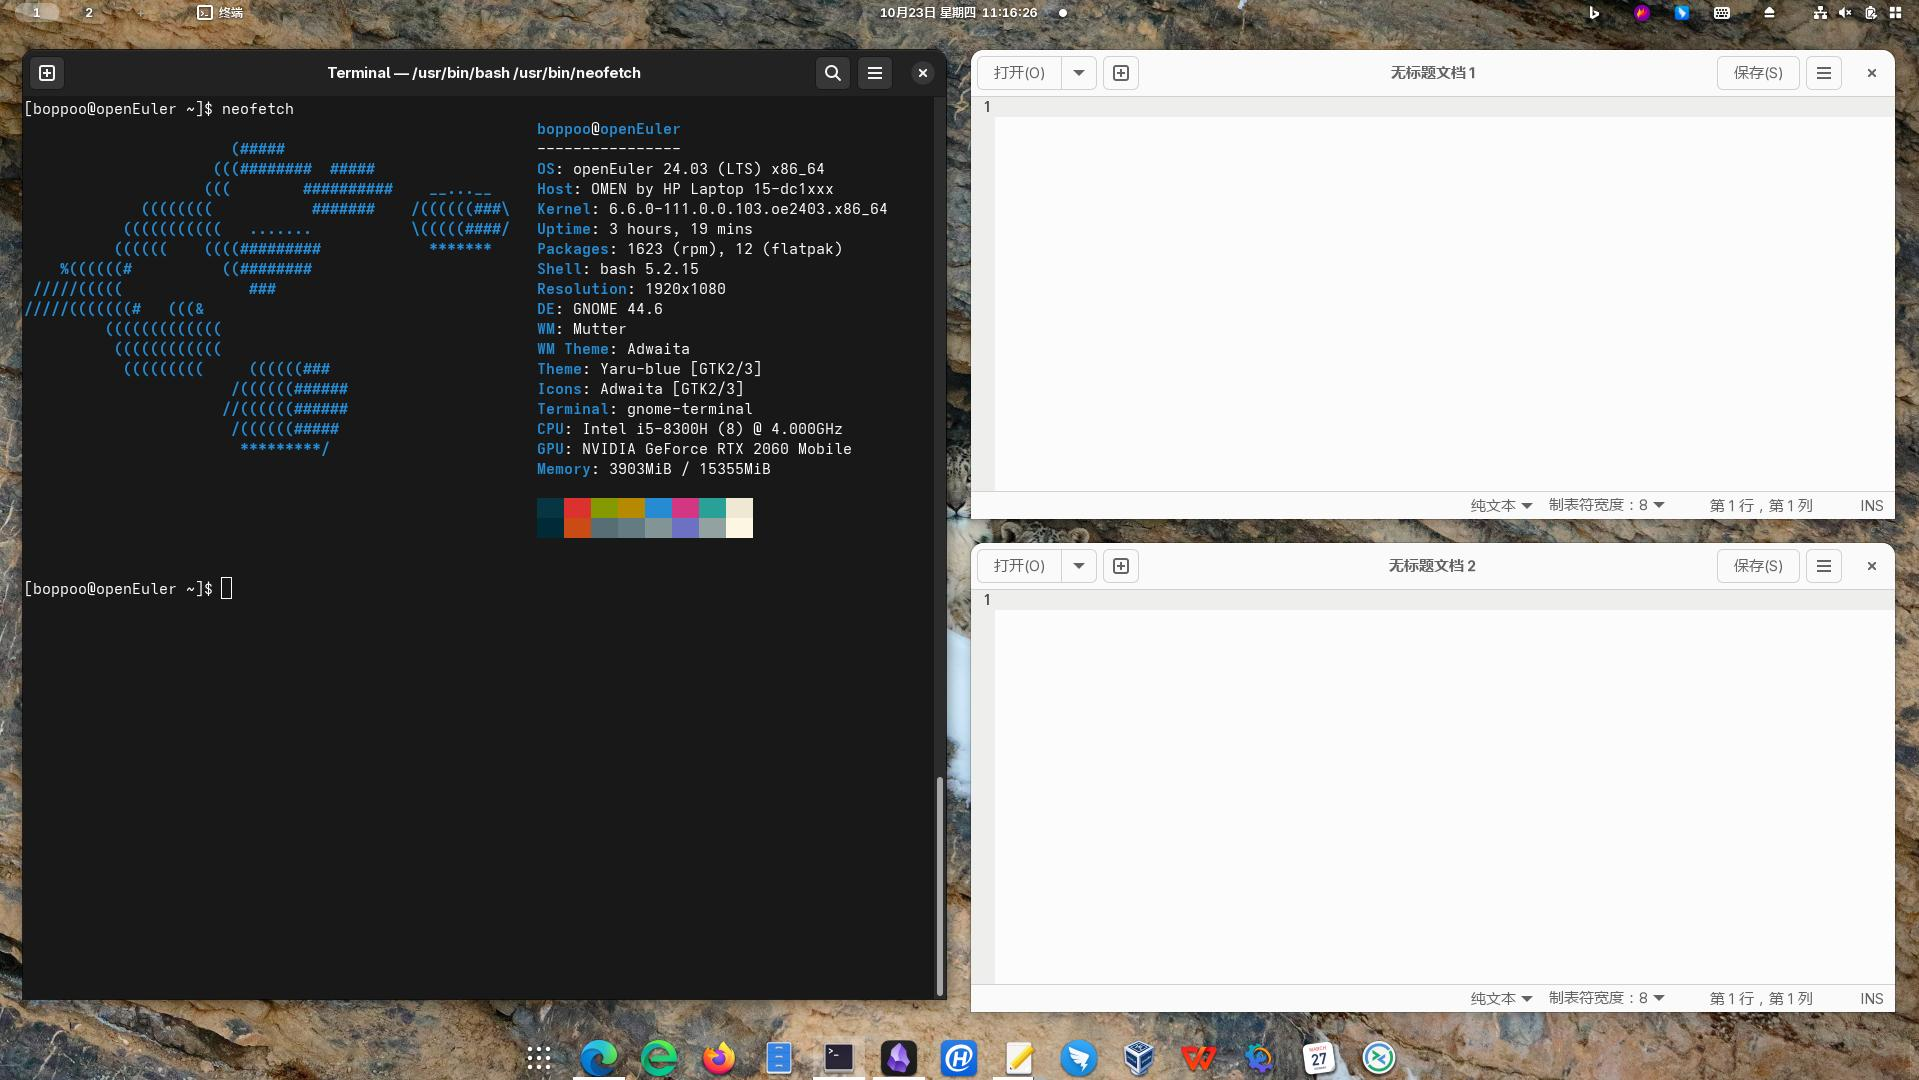Launch Firefox from the dock
This screenshot has width=1919, height=1080.
(x=719, y=1058)
